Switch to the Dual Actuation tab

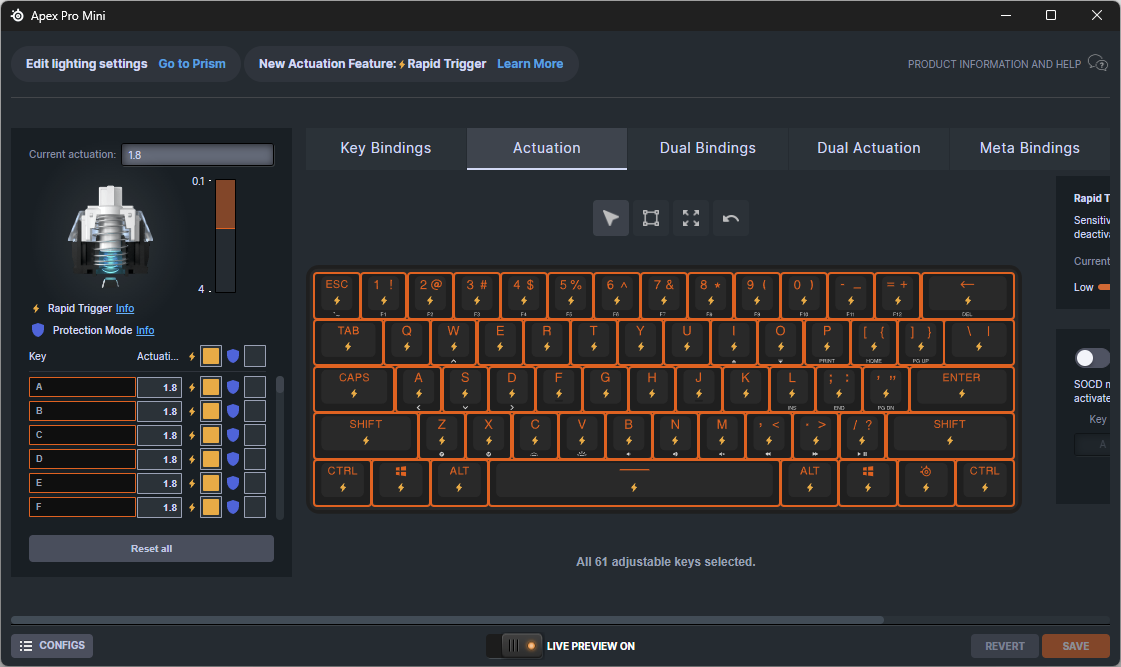(x=869, y=148)
